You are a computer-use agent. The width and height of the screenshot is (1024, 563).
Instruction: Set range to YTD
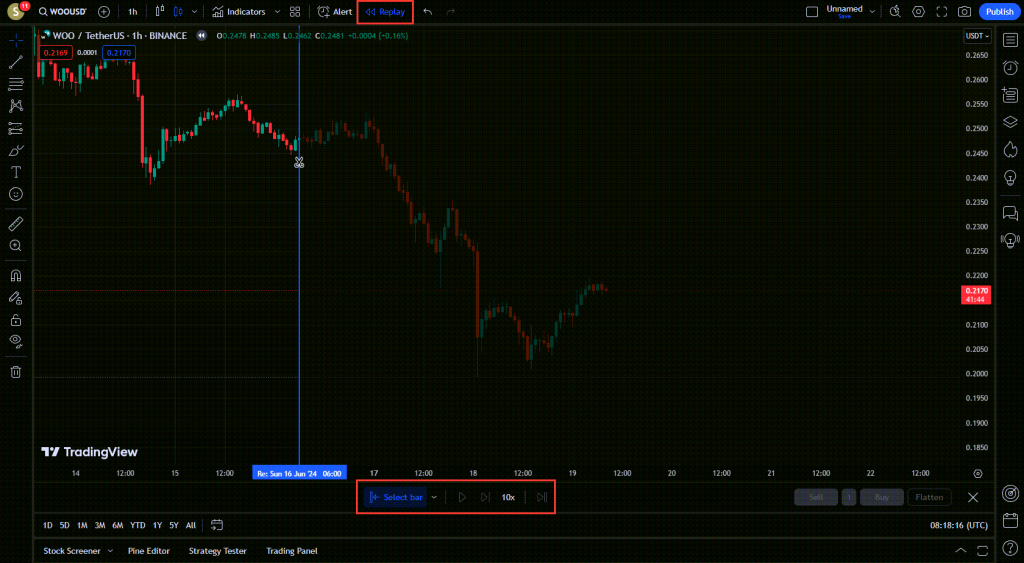tap(137, 525)
